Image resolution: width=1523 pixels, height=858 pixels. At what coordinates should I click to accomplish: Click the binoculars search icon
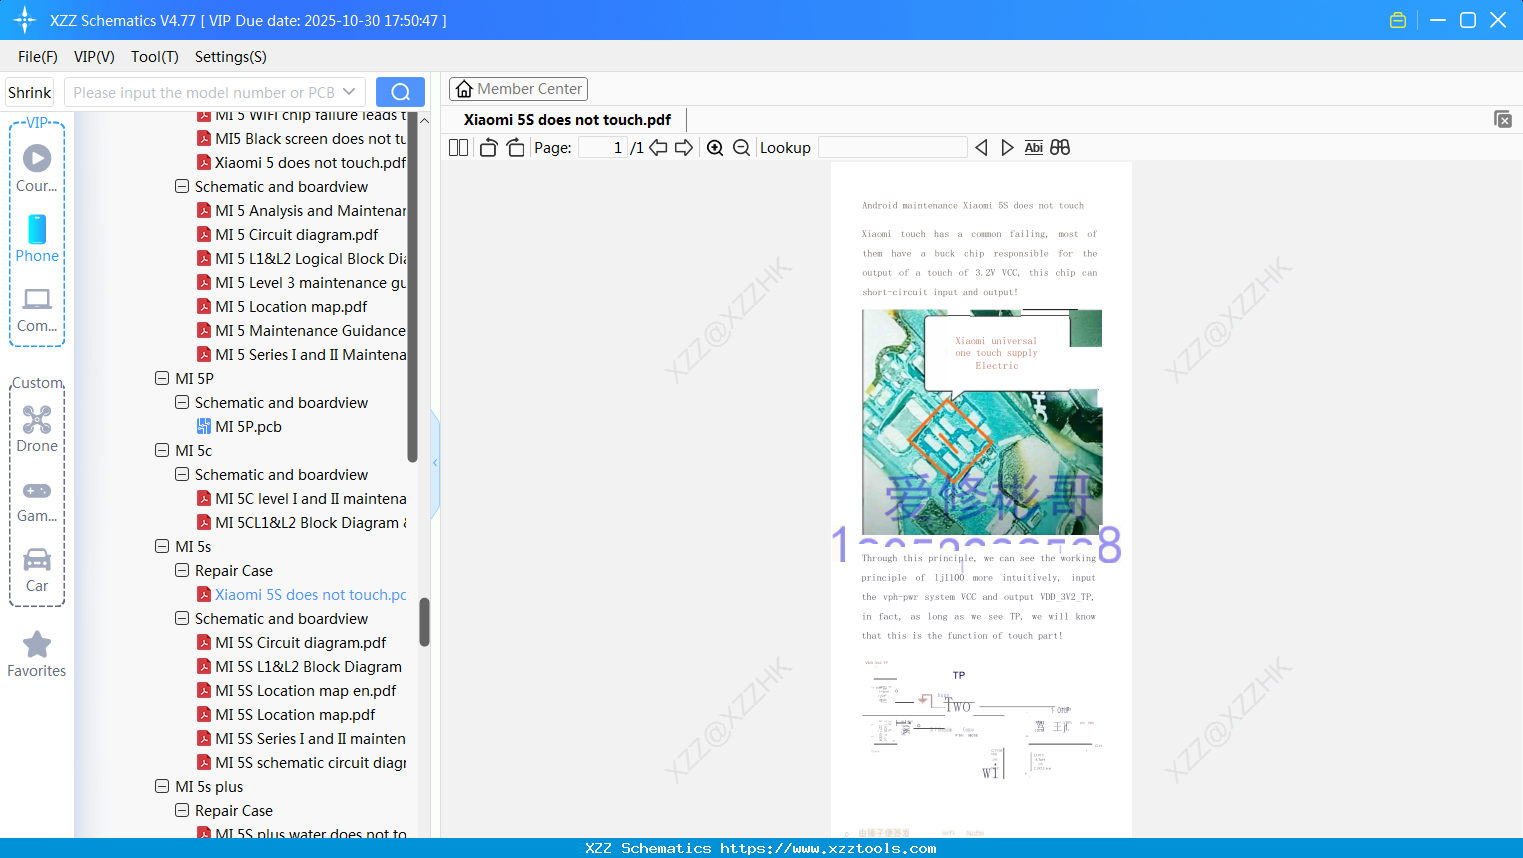point(1060,148)
